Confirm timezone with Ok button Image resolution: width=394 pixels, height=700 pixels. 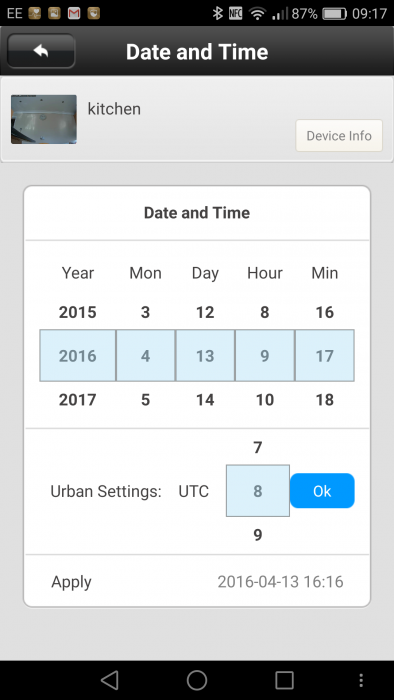pos(322,491)
